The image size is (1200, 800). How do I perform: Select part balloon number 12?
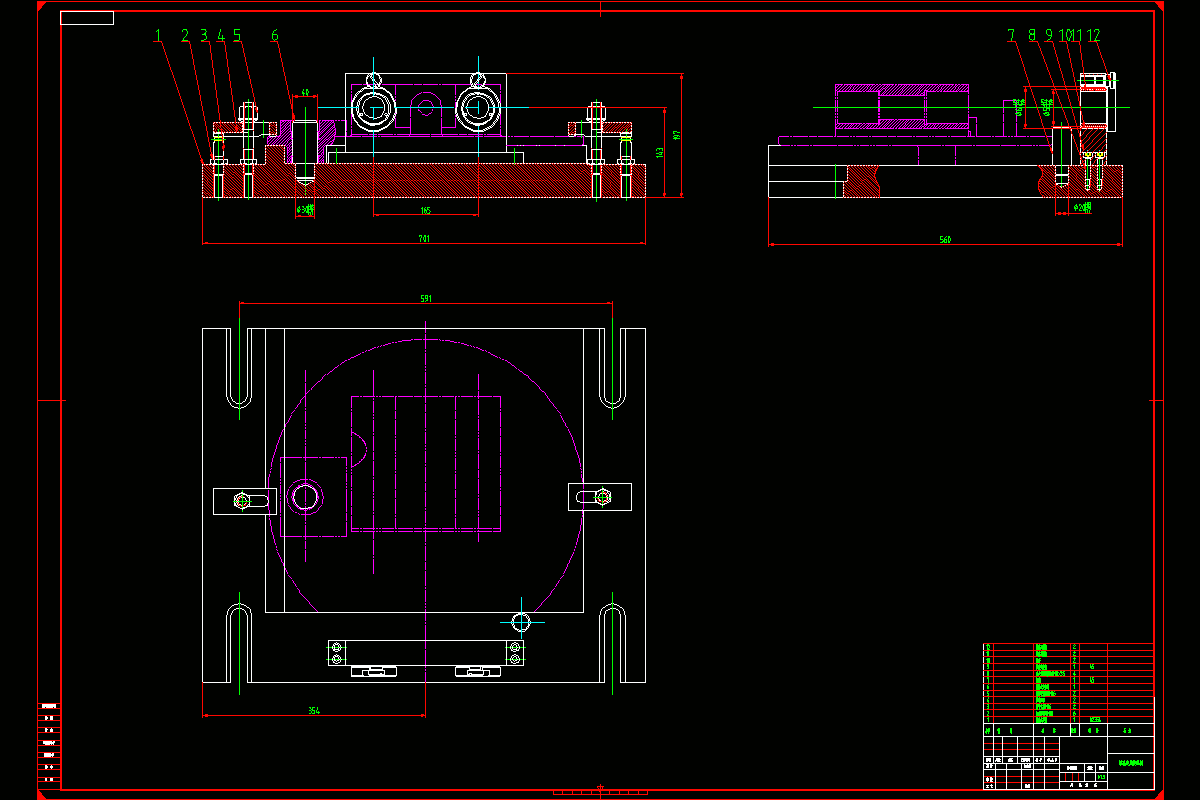coord(1093,36)
